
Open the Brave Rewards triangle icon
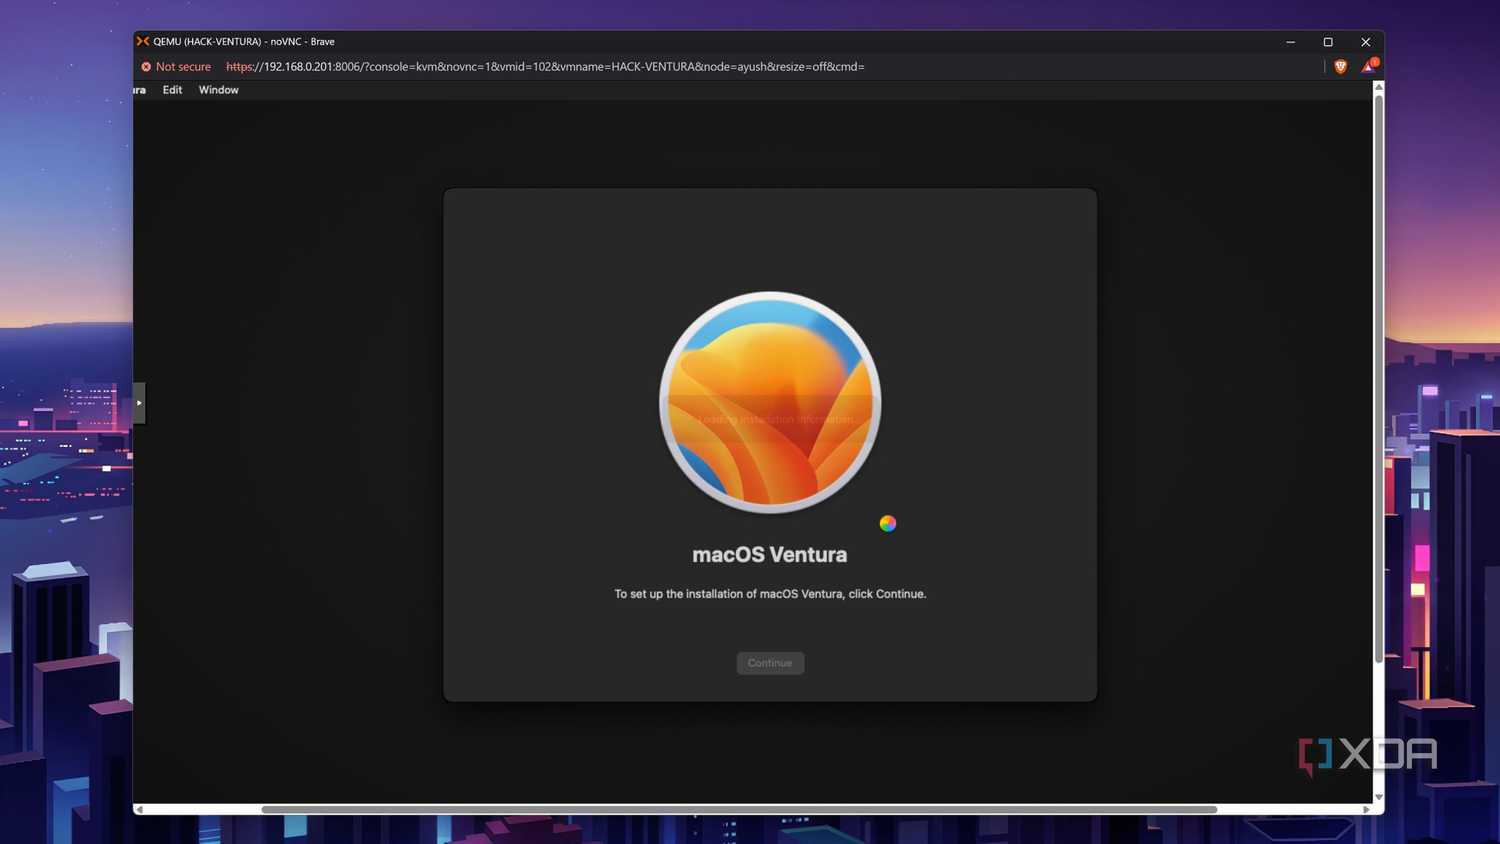click(x=1369, y=66)
